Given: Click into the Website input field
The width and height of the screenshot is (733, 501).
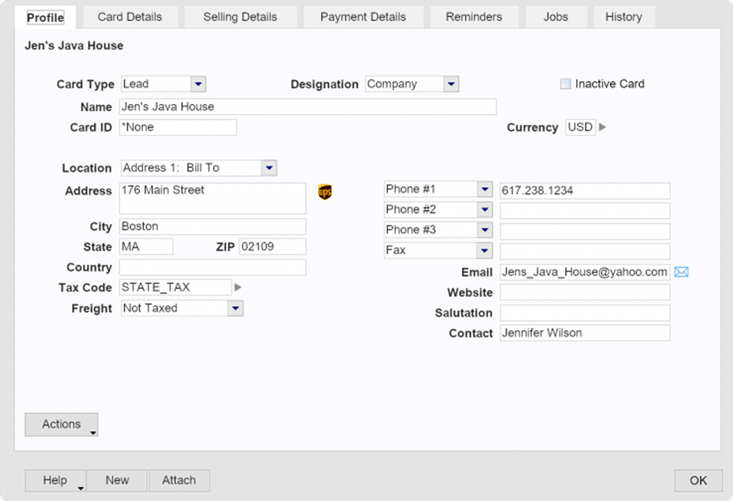Looking at the screenshot, I should [584, 293].
